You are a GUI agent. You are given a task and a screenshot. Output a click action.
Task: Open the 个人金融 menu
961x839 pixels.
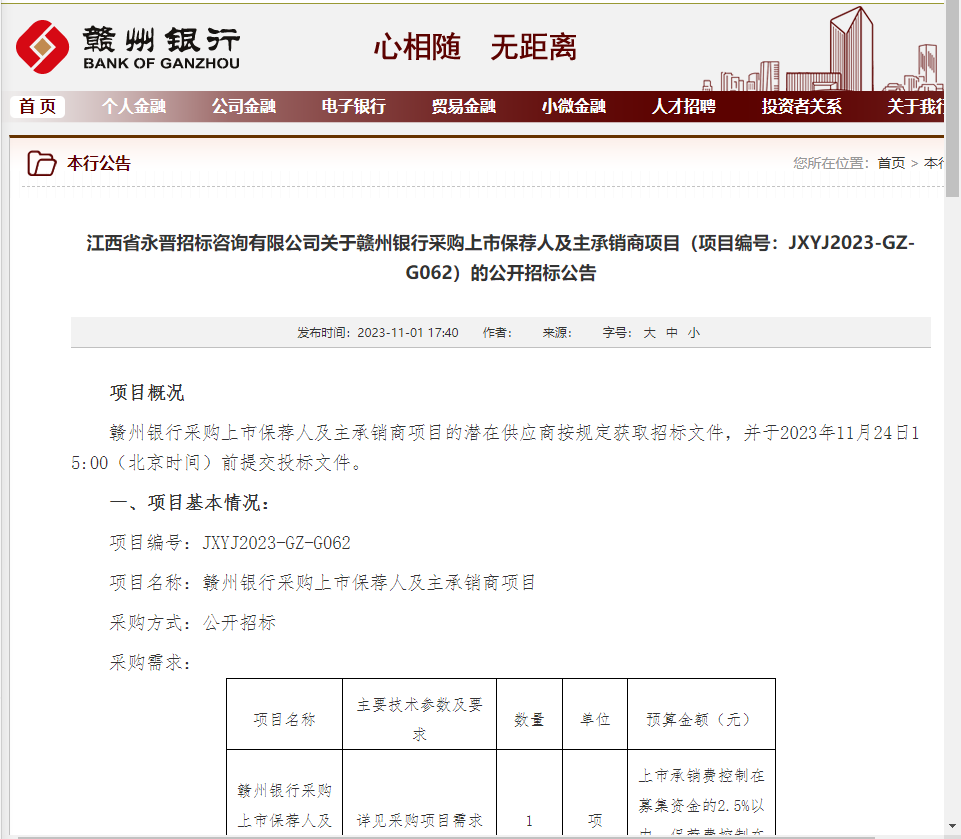point(133,108)
